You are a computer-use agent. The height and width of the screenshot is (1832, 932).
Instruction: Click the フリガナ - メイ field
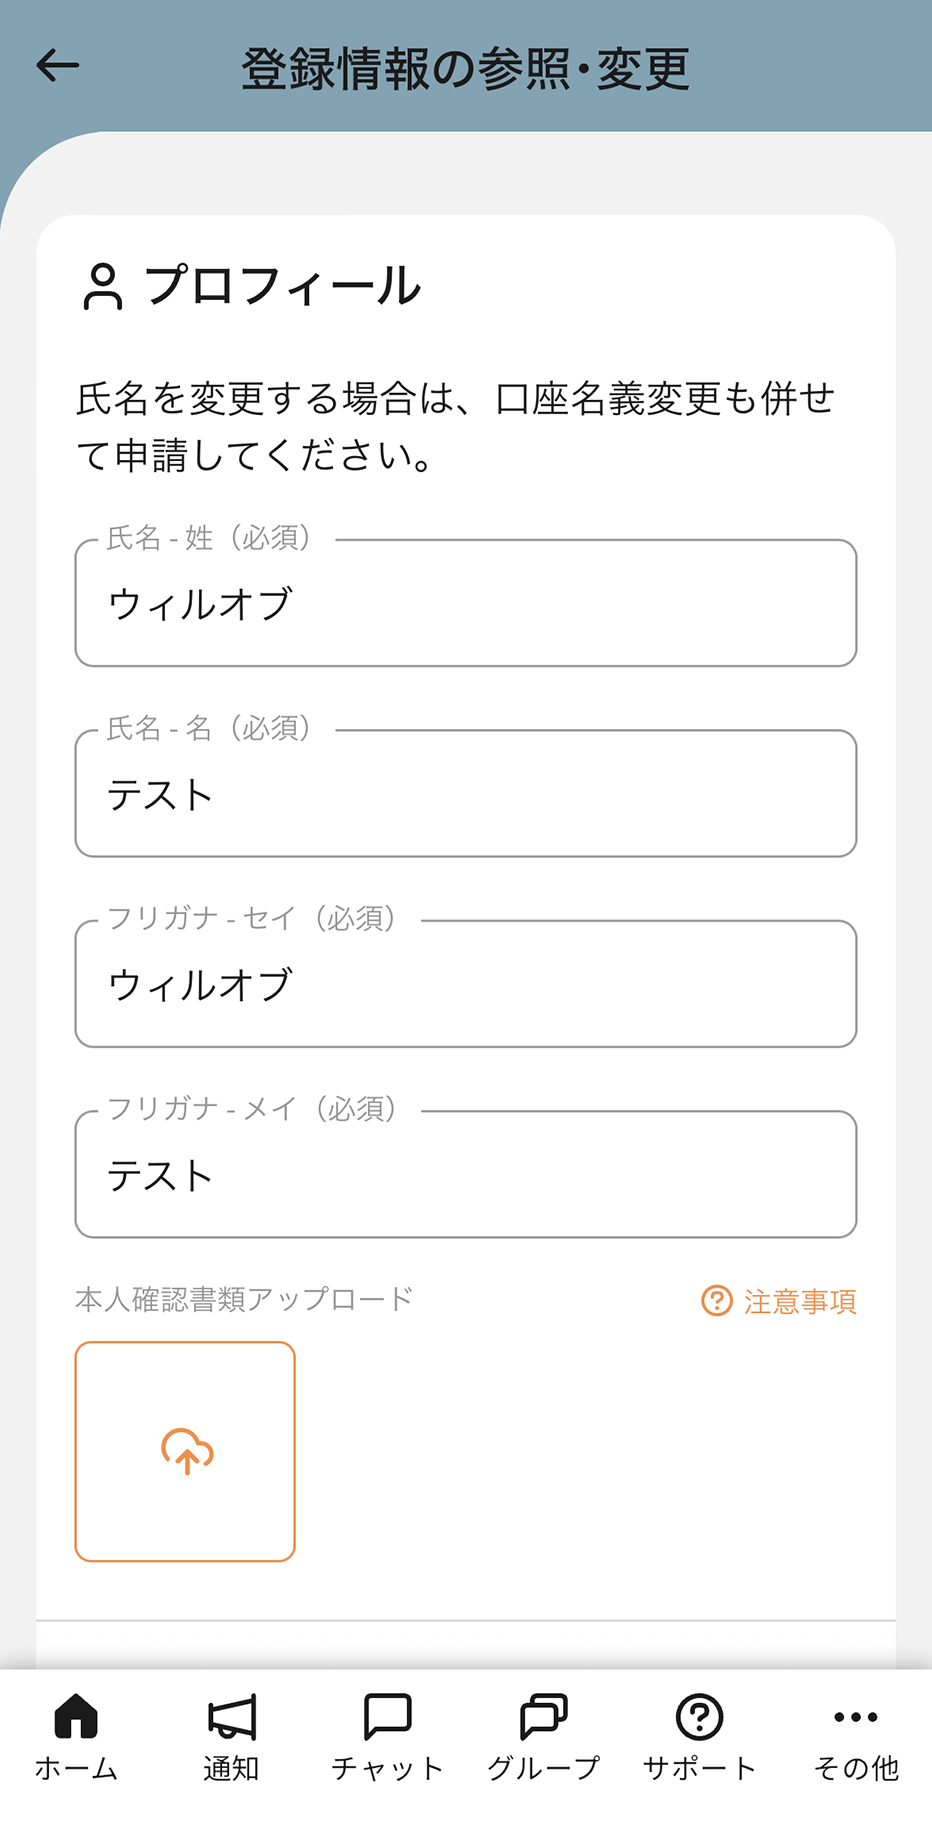click(466, 1175)
